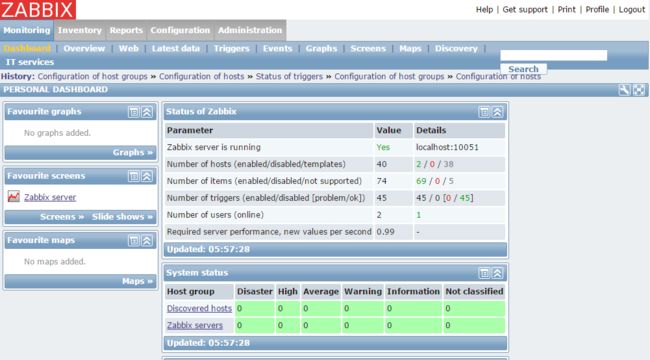
Task: Open Status of triggers history link
Action: coord(289,76)
